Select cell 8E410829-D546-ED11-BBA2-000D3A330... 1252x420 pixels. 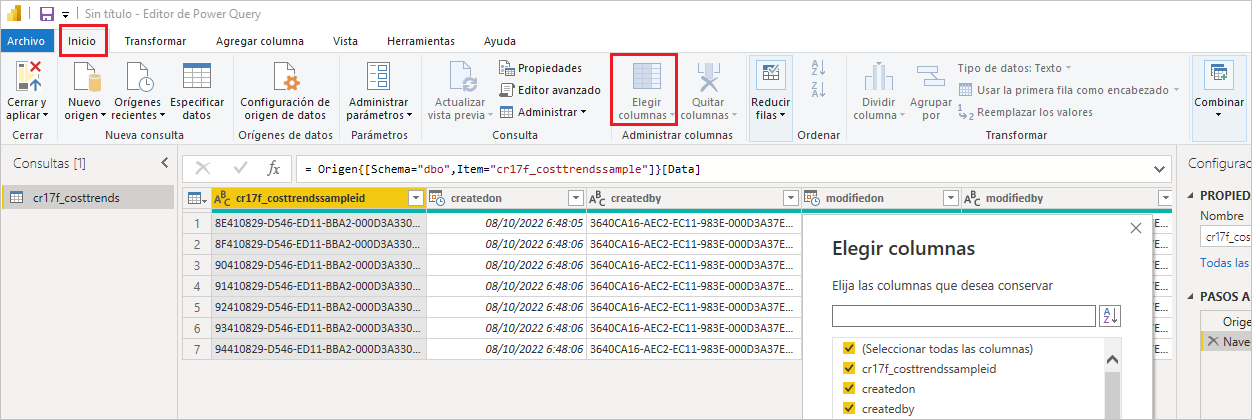tap(319, 224)
